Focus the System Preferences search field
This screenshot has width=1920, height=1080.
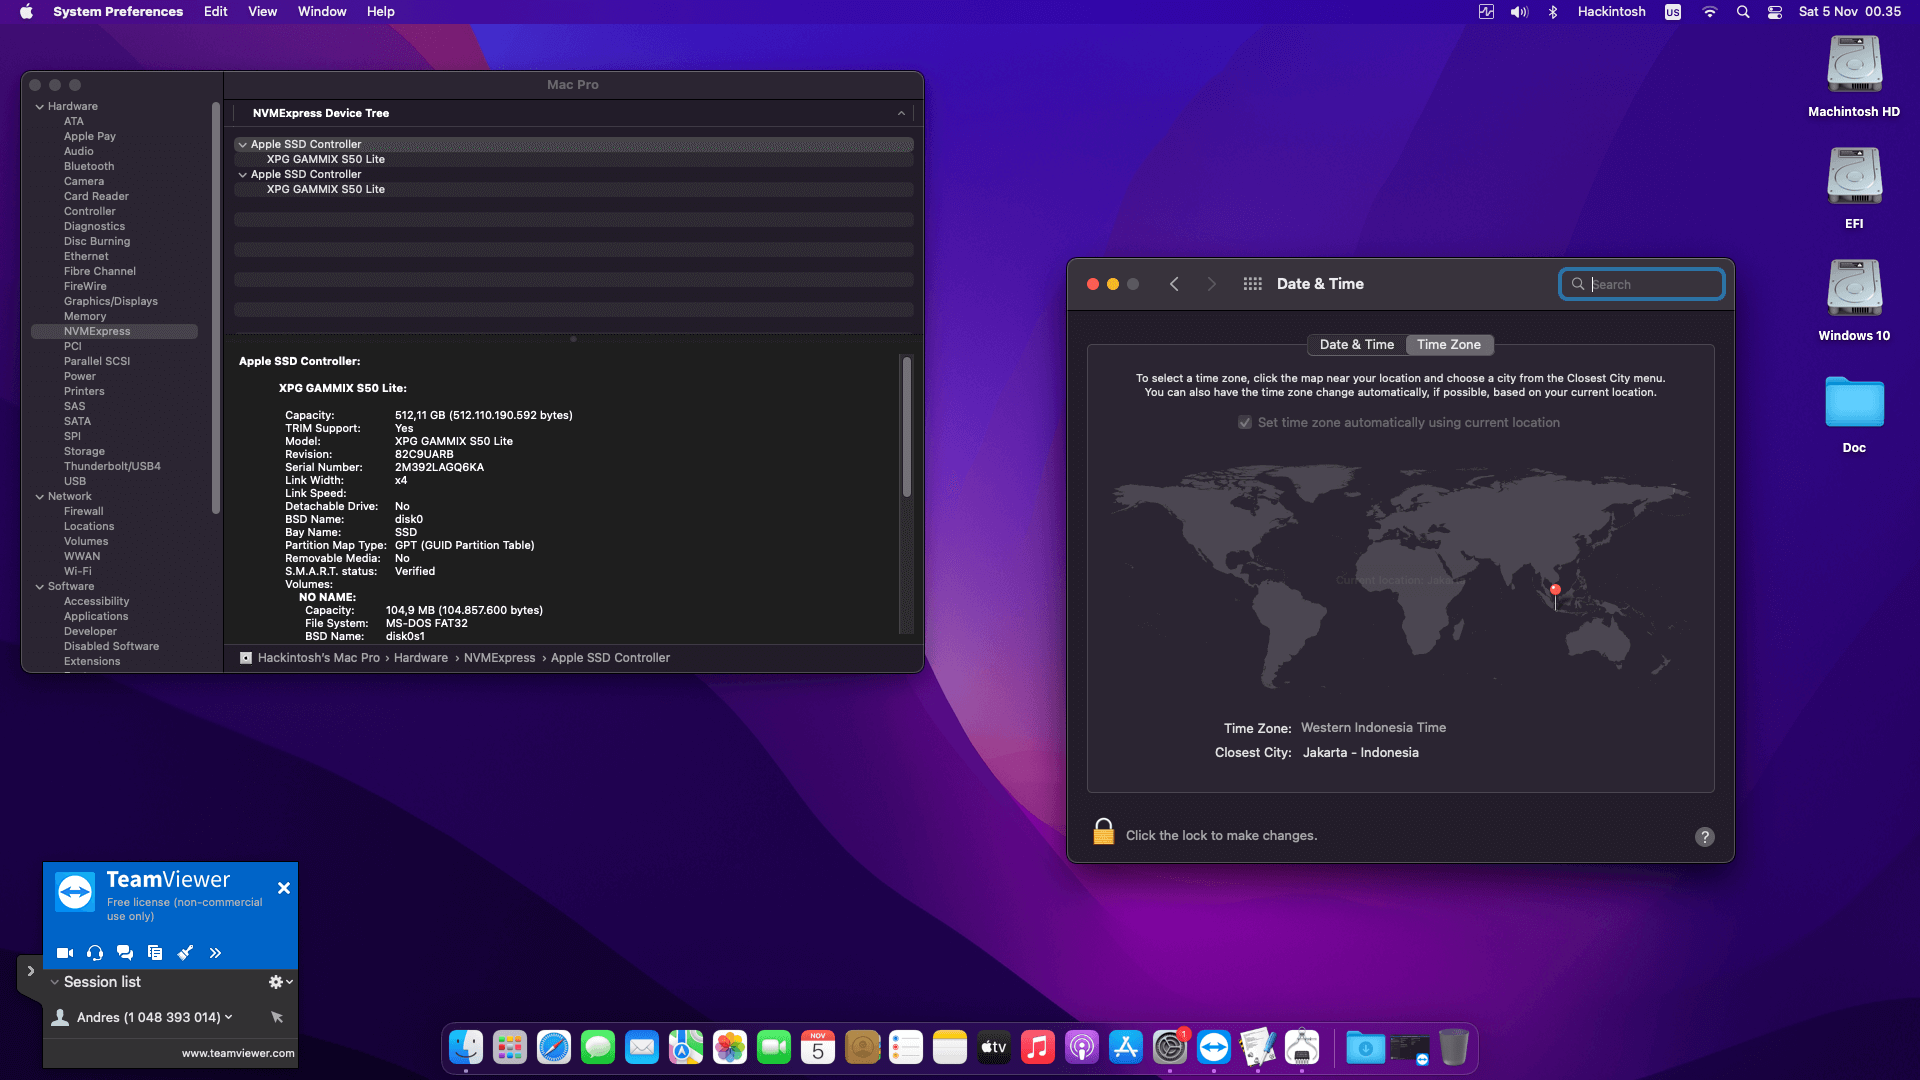point(1642,284)
